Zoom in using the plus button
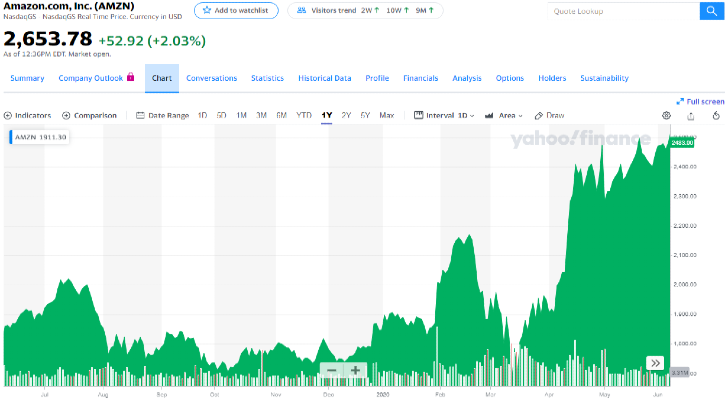The height and width of the screenshot is (400, 728). click(x=355, y=370)
